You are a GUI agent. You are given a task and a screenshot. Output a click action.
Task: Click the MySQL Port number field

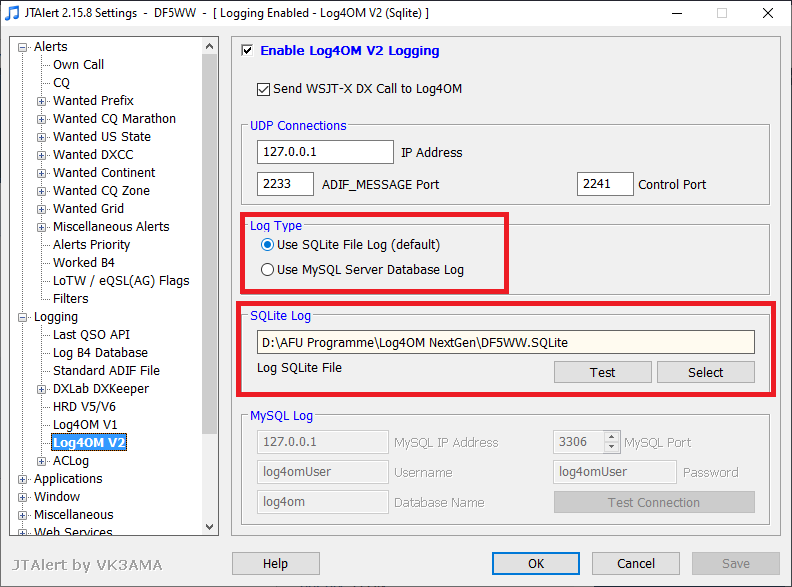(579, 442)
